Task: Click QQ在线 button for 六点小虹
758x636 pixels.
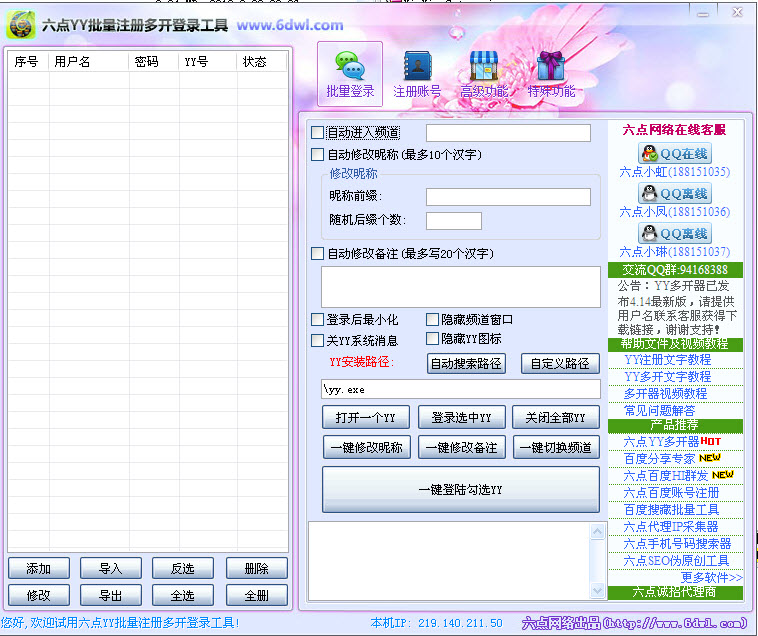Action: (x=674, y=154)
